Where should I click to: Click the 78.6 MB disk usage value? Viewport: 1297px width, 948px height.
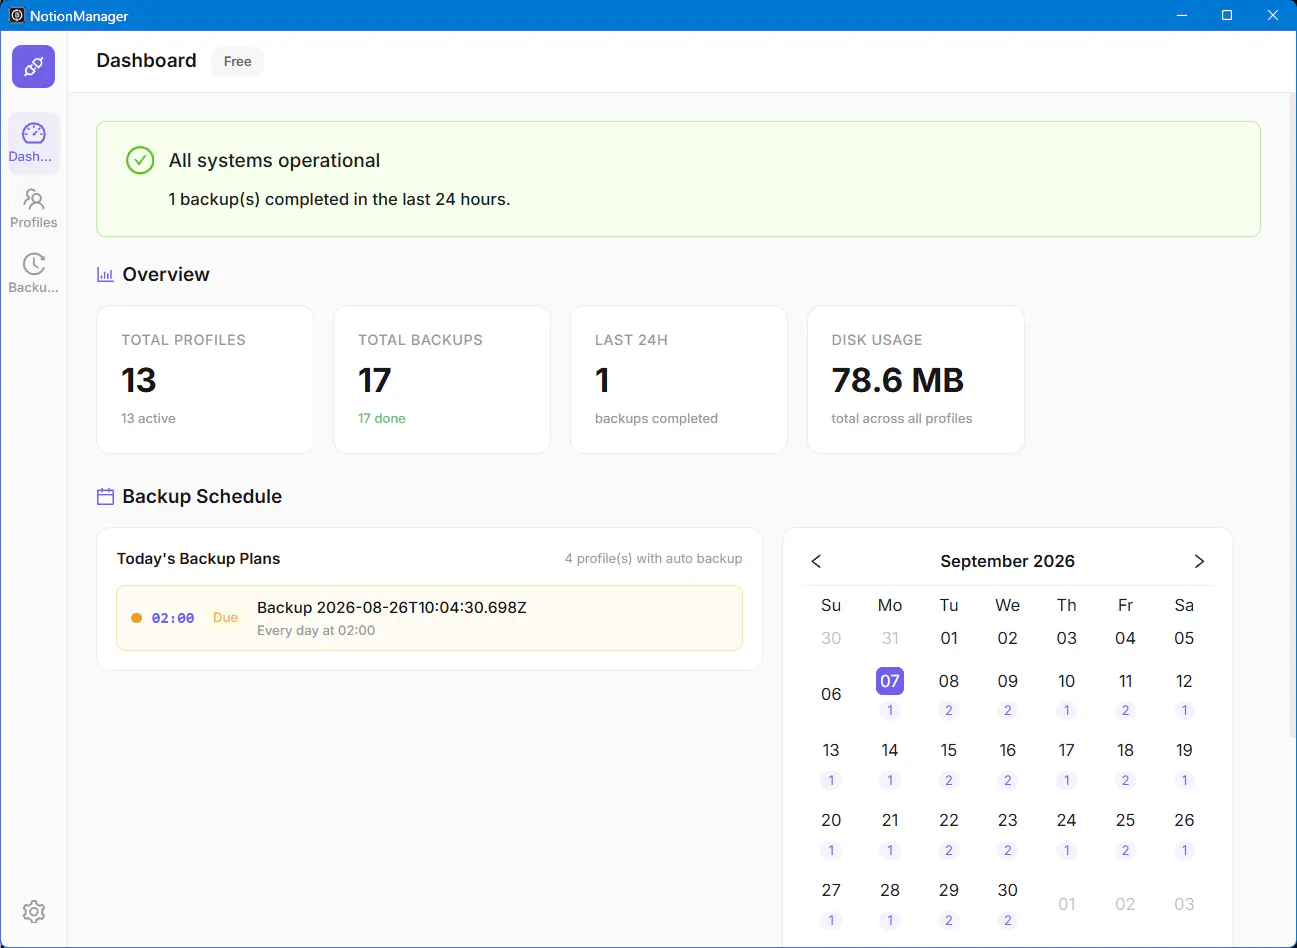898,380
